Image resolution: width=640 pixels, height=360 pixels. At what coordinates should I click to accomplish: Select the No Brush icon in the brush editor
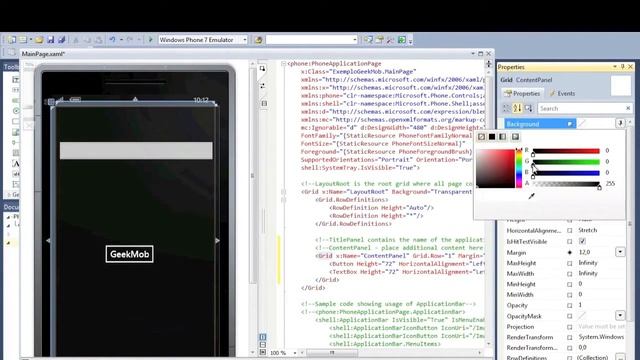coord(482,137)
